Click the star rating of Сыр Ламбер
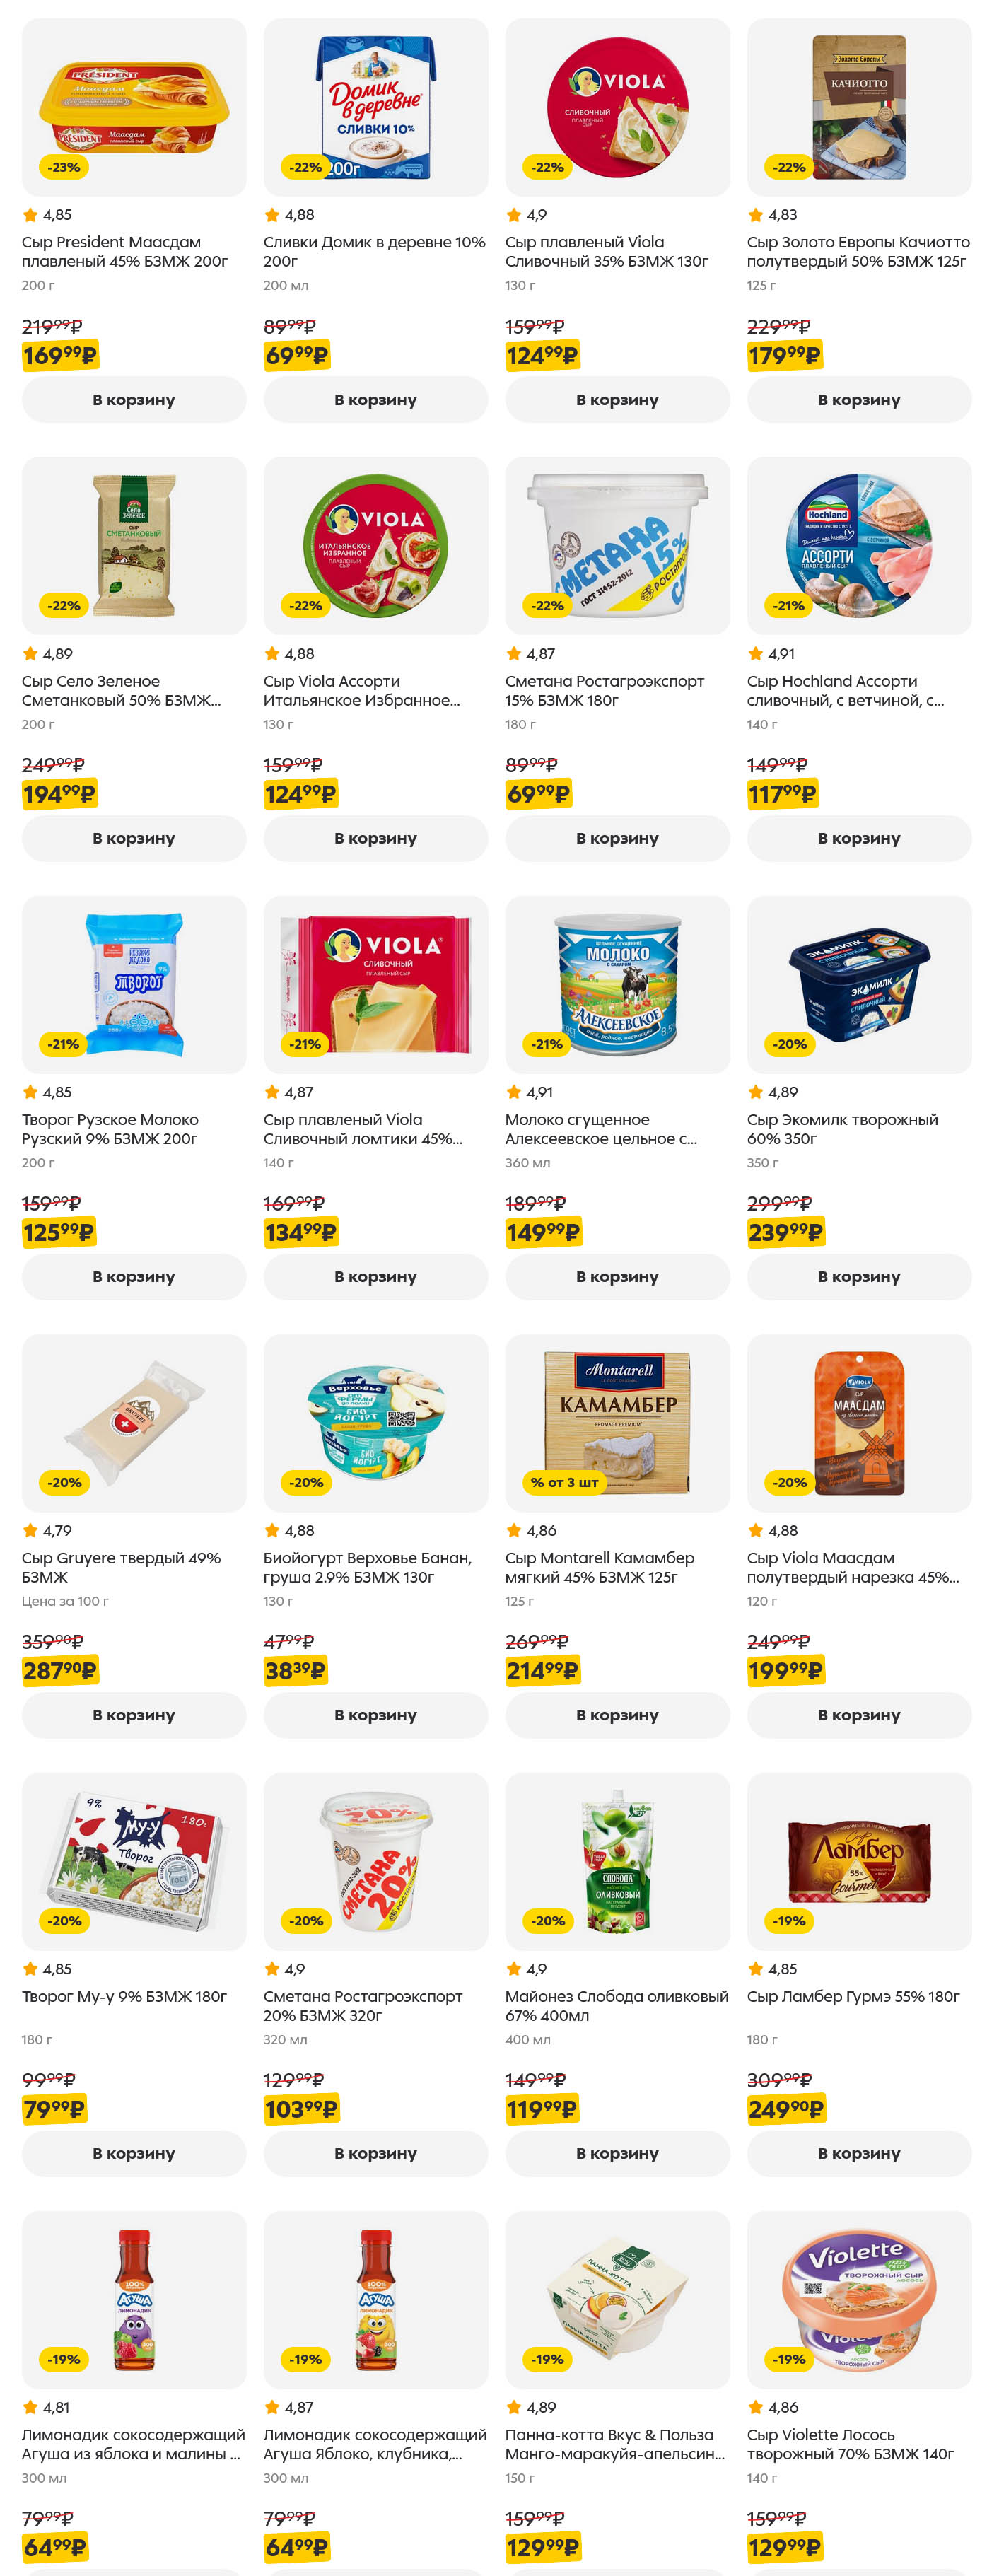 point(772,1968)
